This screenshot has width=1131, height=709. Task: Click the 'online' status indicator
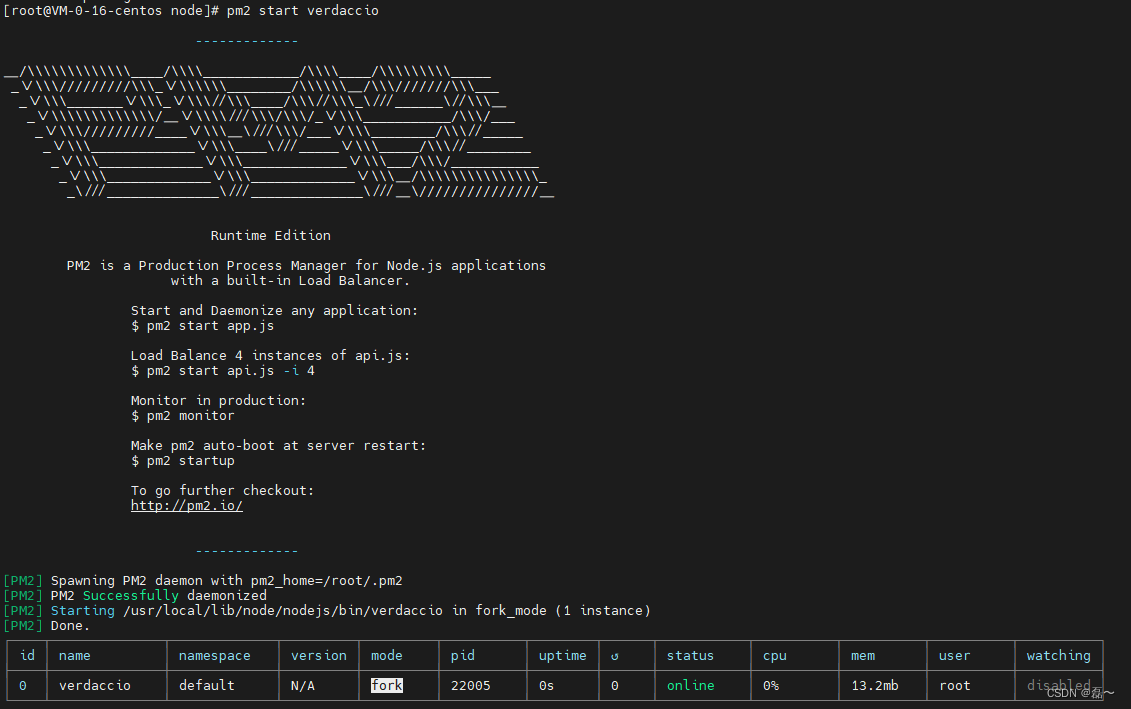690,685
